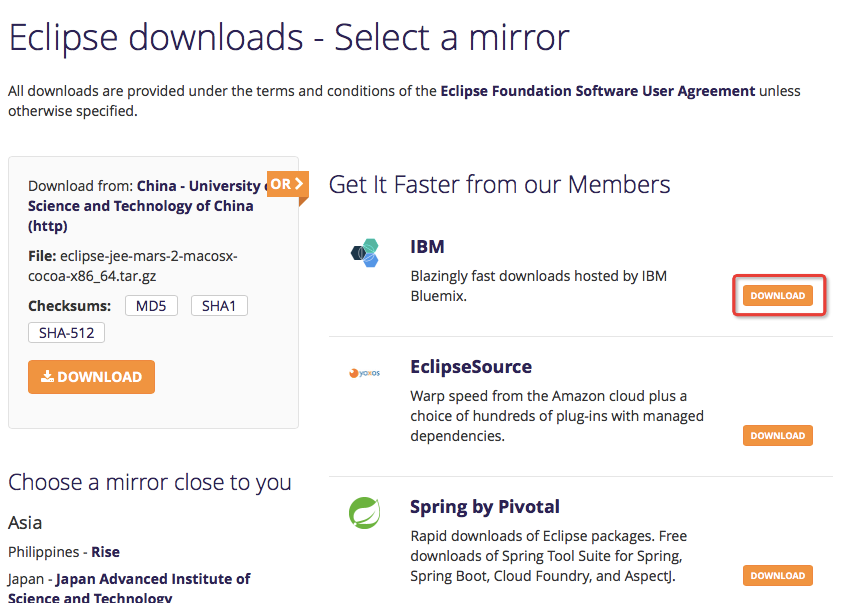Download from Spring by Pivotal mirror
Viewport: 846px width, 603px height.
tap(777, 576)
